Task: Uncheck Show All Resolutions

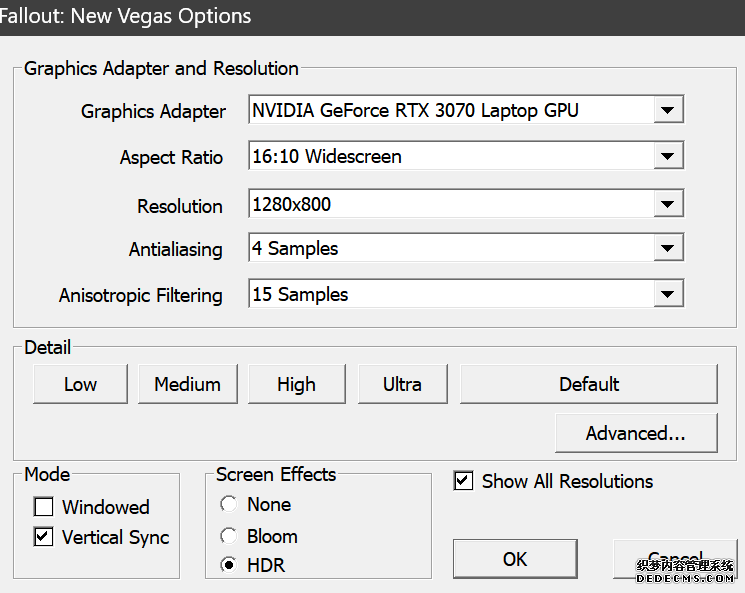Action: click(463, 481)
